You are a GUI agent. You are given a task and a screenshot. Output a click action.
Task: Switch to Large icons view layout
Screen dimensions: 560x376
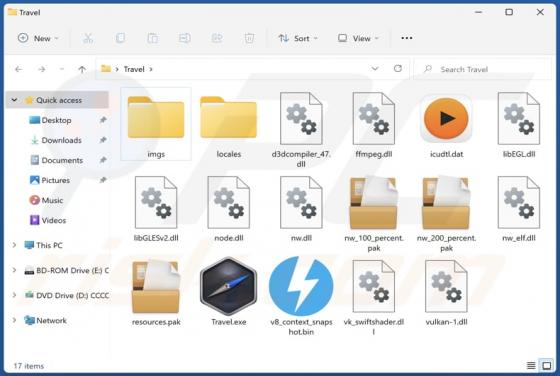[546, 365]
